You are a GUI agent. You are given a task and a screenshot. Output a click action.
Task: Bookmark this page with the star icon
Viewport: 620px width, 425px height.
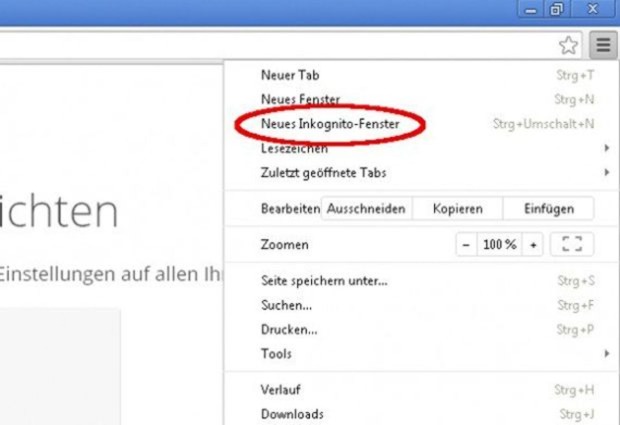(x=569, y=45)
